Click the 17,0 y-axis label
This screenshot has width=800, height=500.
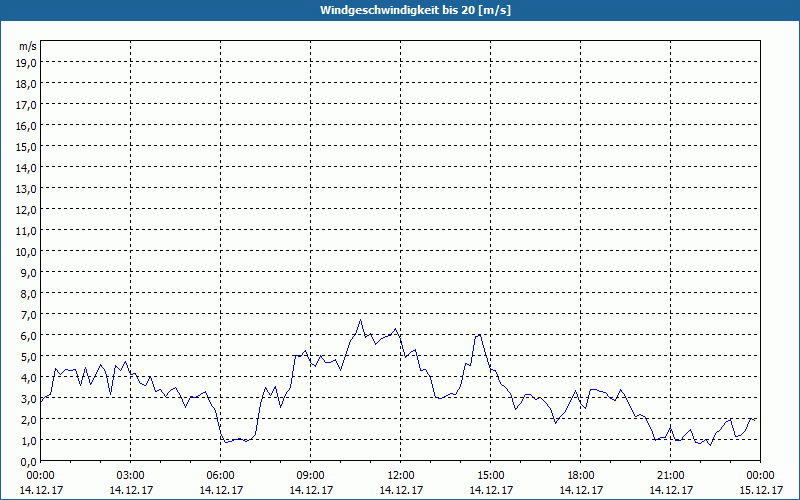28,105
